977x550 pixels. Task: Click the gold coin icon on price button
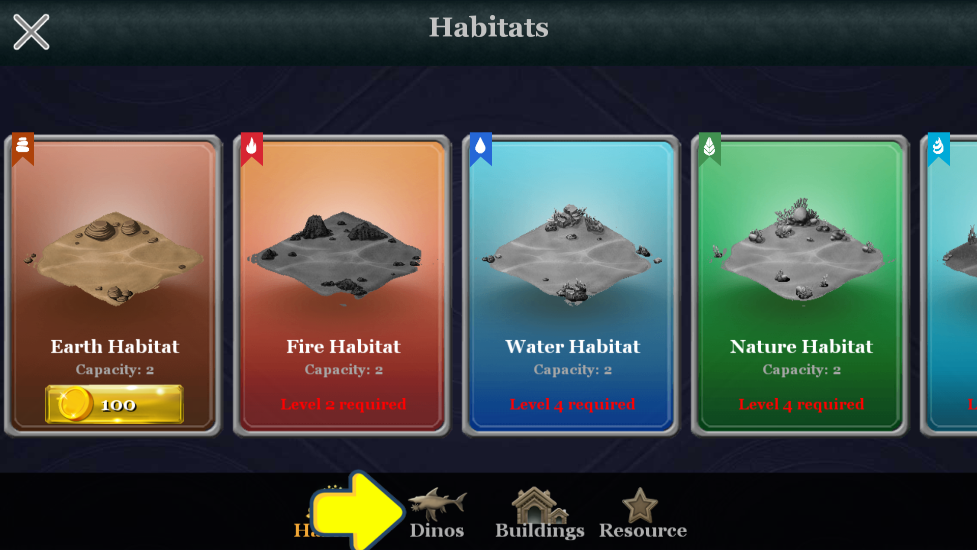pyautogui.click(x=75, y=404)
